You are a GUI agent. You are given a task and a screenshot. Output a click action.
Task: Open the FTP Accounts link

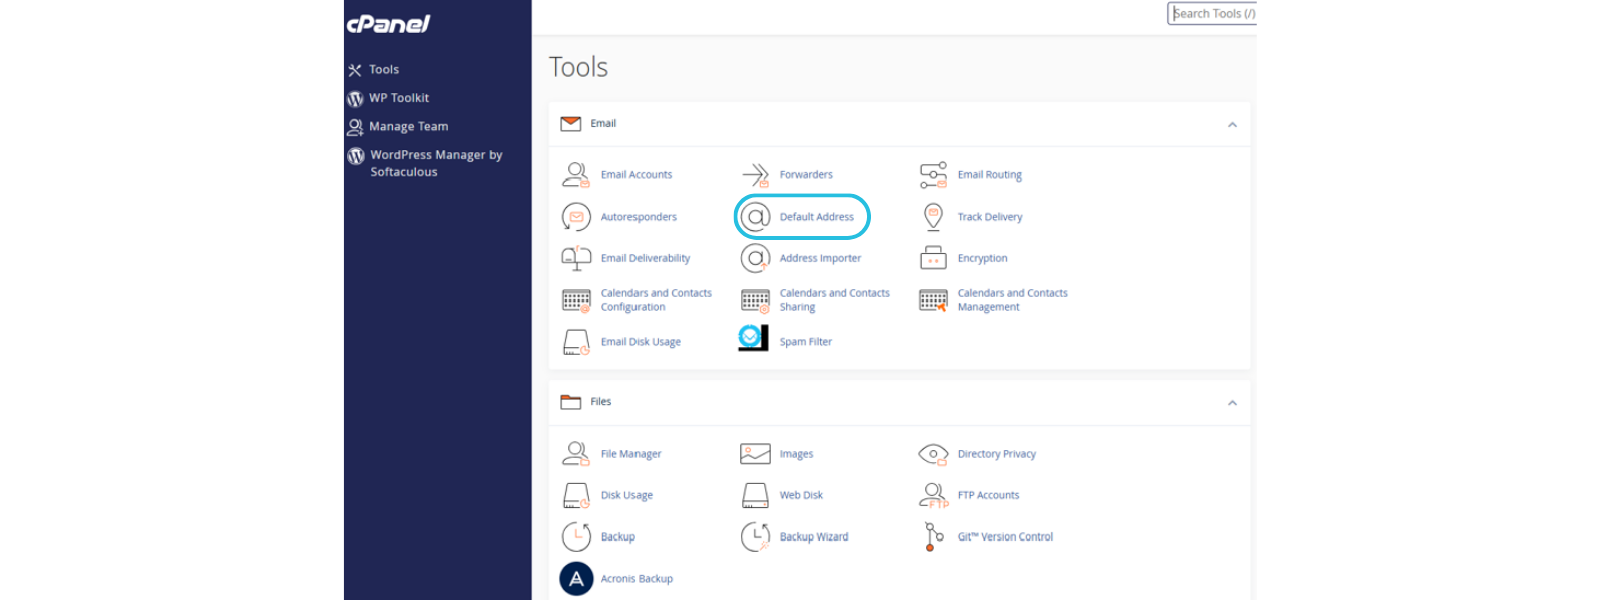click(989, 495)
